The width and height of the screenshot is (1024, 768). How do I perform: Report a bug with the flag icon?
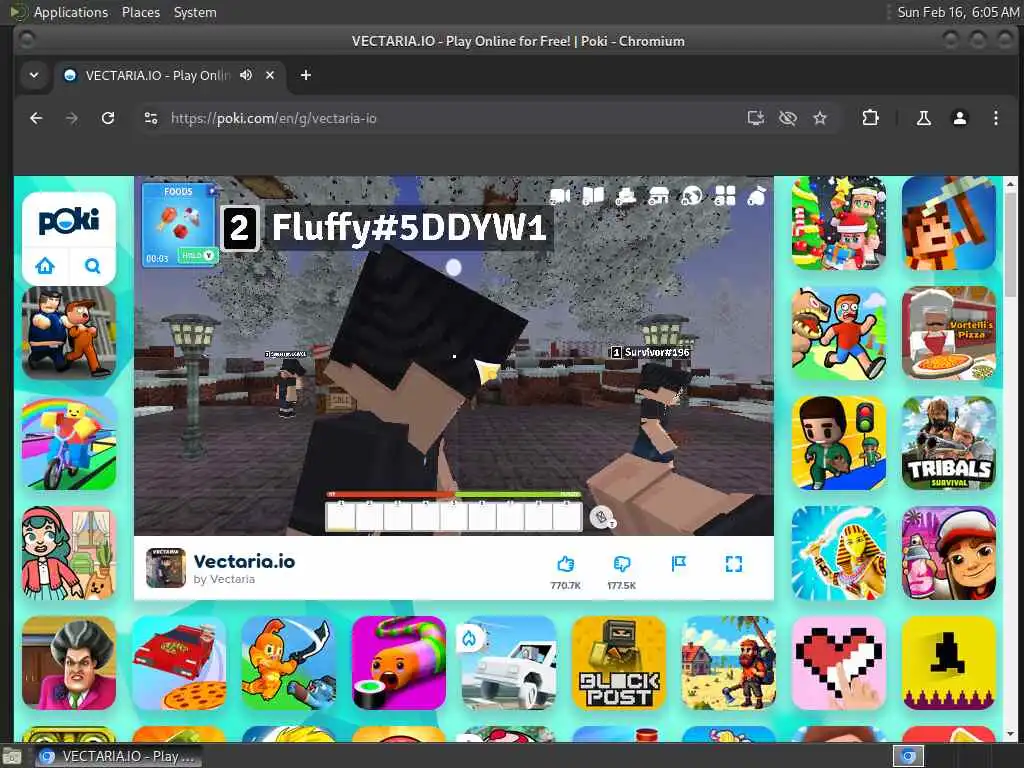click(x=679, y=564)
